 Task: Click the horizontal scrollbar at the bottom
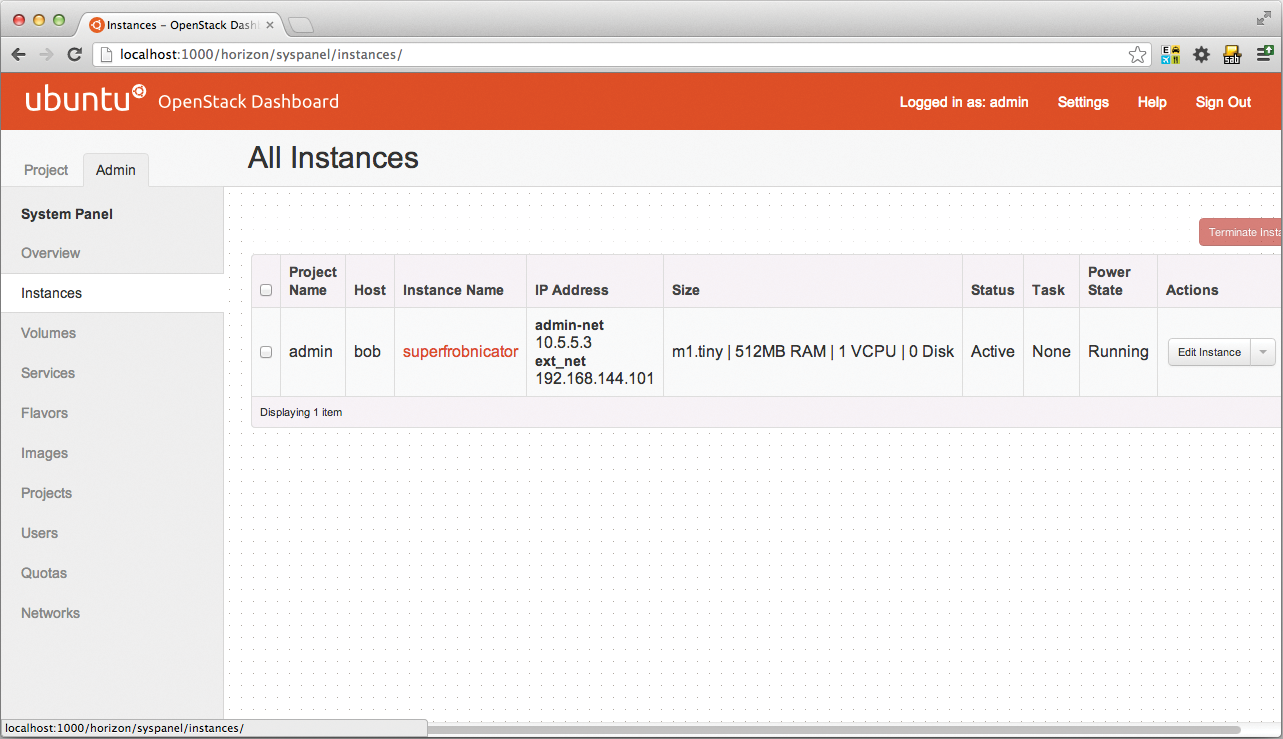click(x=830, y=729)
